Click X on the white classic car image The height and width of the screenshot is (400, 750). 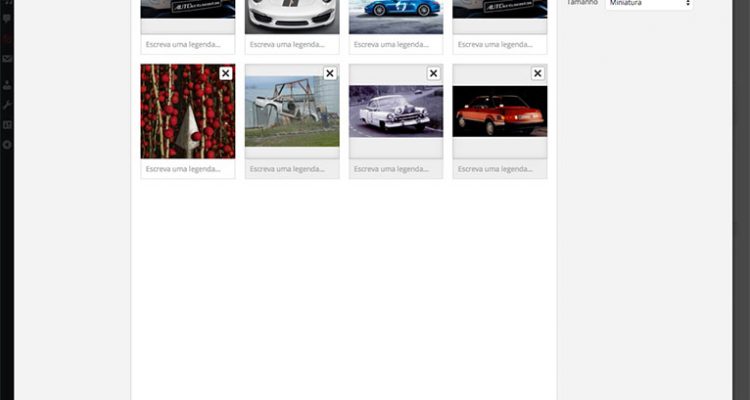pos(434,73)
